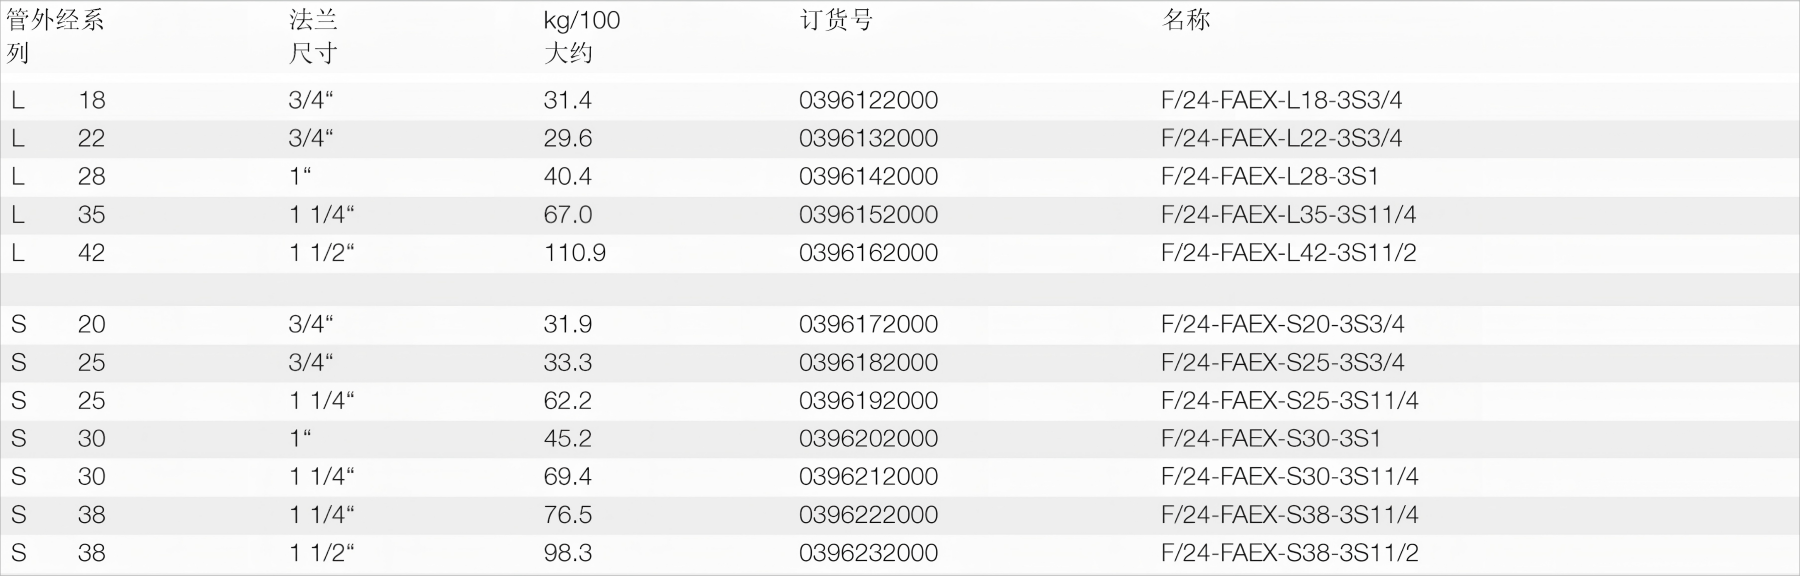The width and height of the screenshot is (1800, 576).
Task: Click name F/24-FAEX-S38-3S11/4
Action: (x=1289, y=515)
